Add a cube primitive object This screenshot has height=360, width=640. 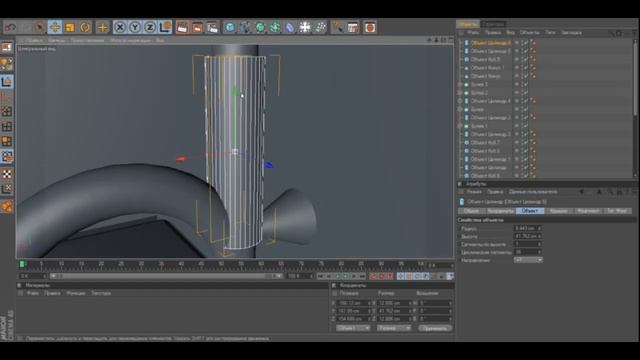(230, 27)
